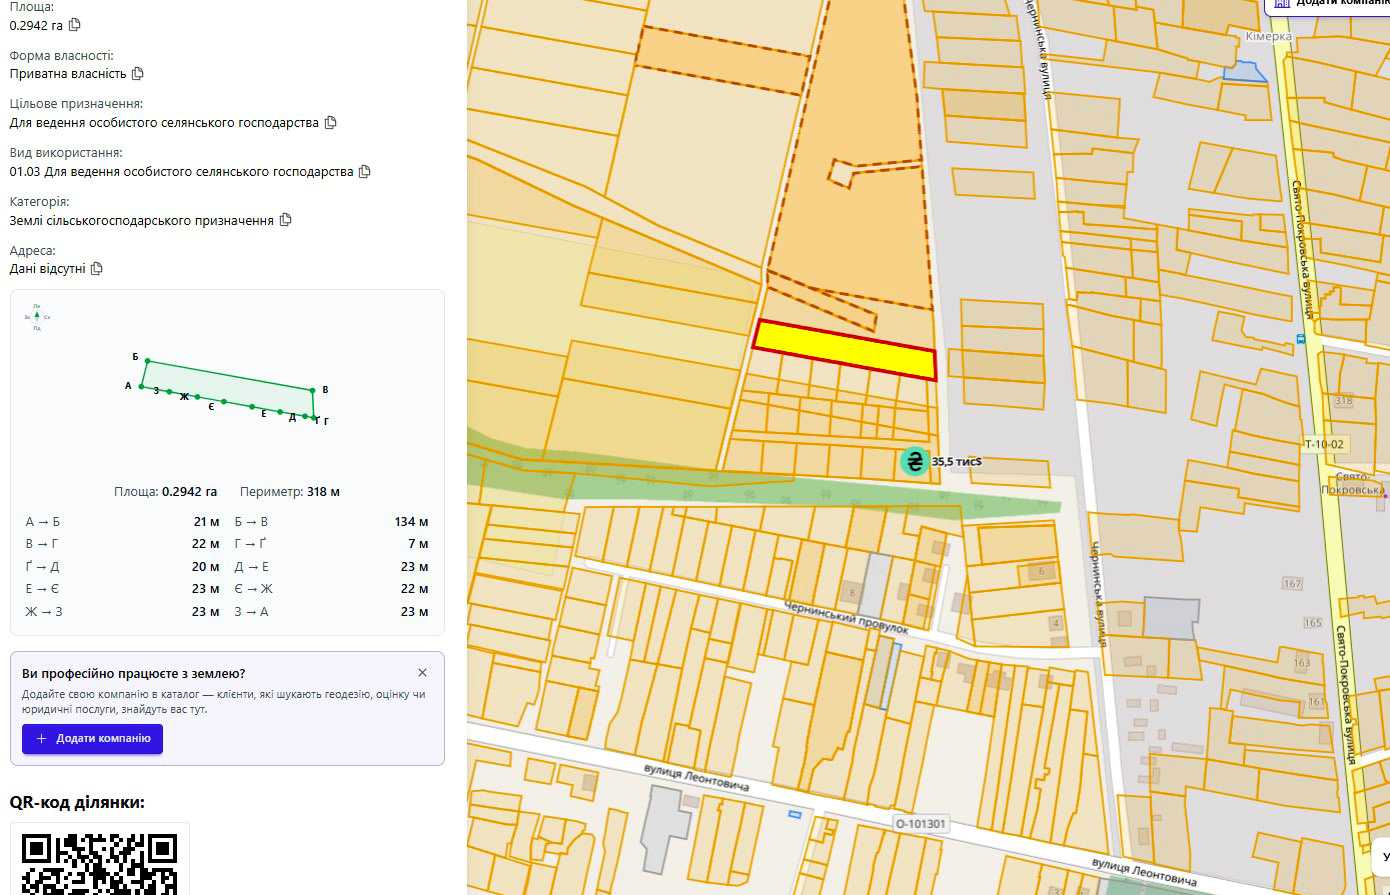Viewport: 1390px width, 895px height.
Task: Click the О-101301 road label
Action: pos(920,825)
